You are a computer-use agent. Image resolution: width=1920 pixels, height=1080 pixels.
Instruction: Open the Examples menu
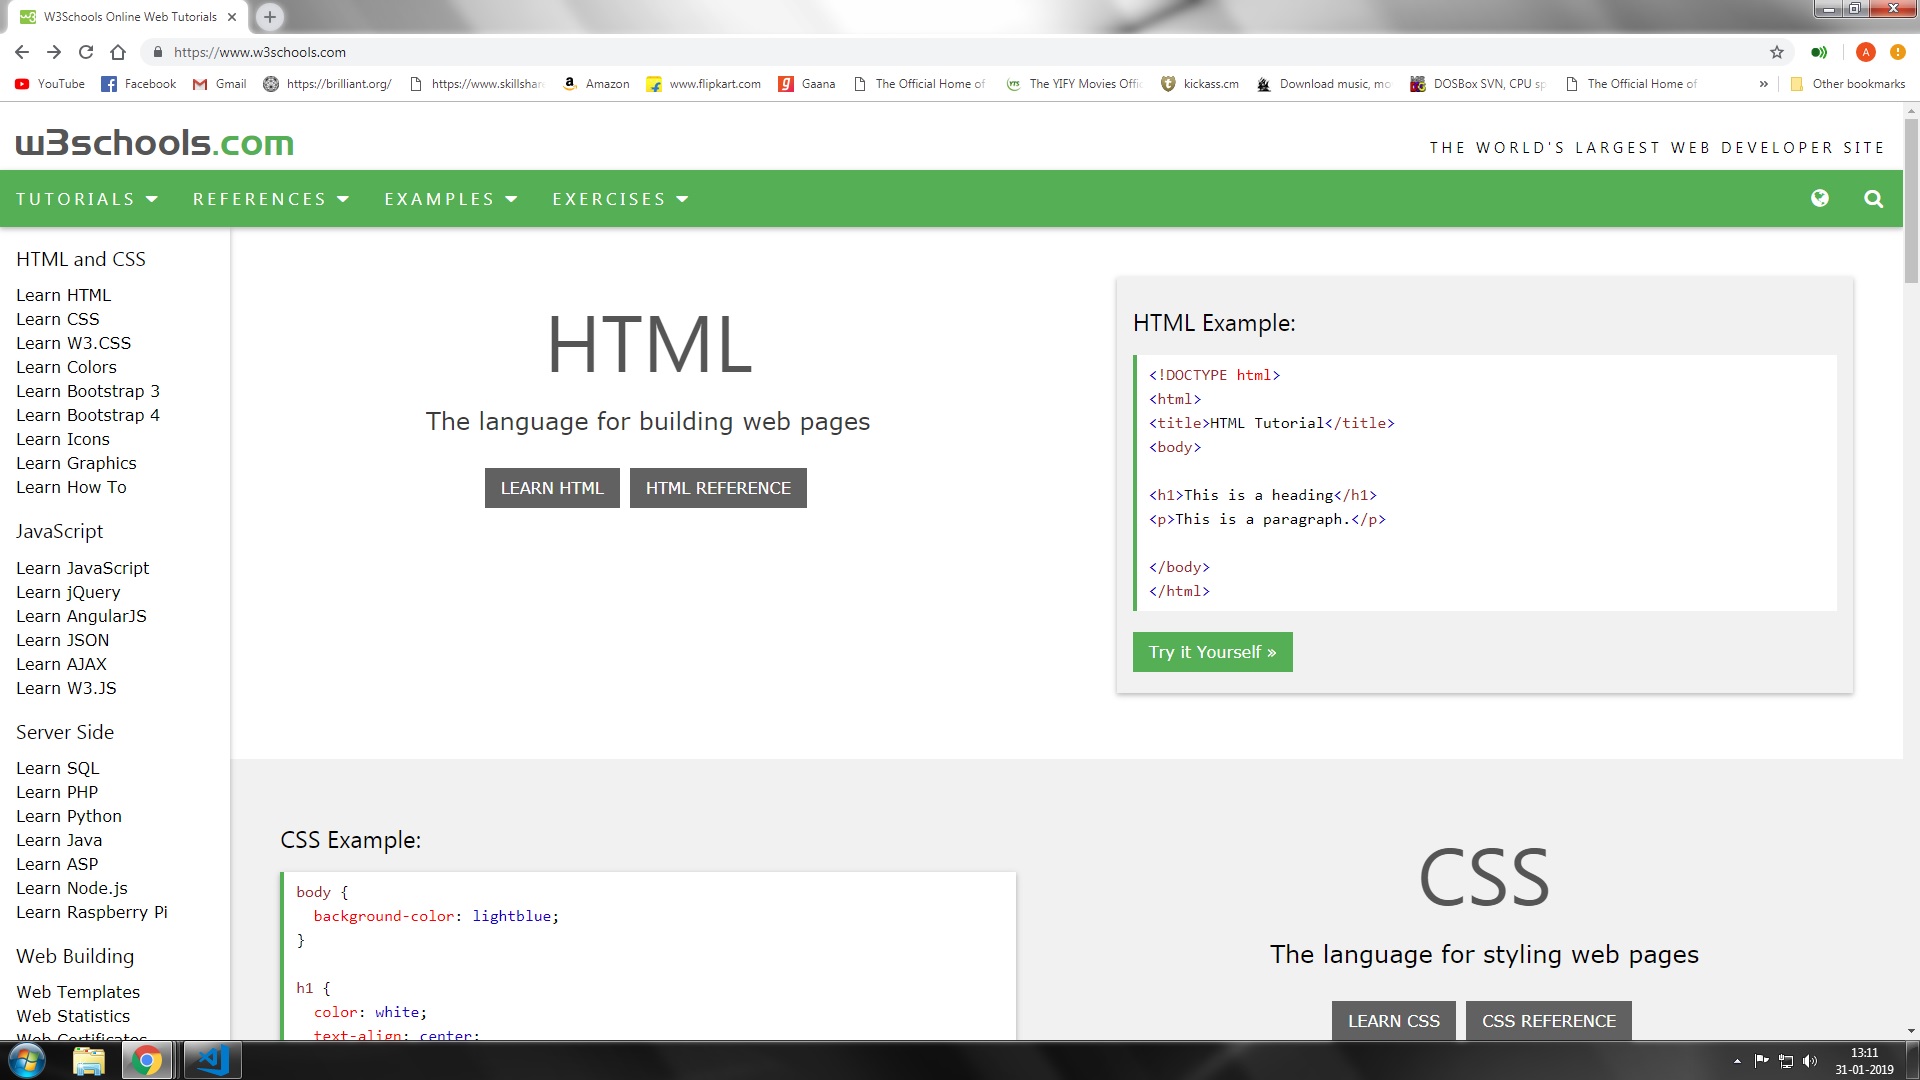point(451,199)
